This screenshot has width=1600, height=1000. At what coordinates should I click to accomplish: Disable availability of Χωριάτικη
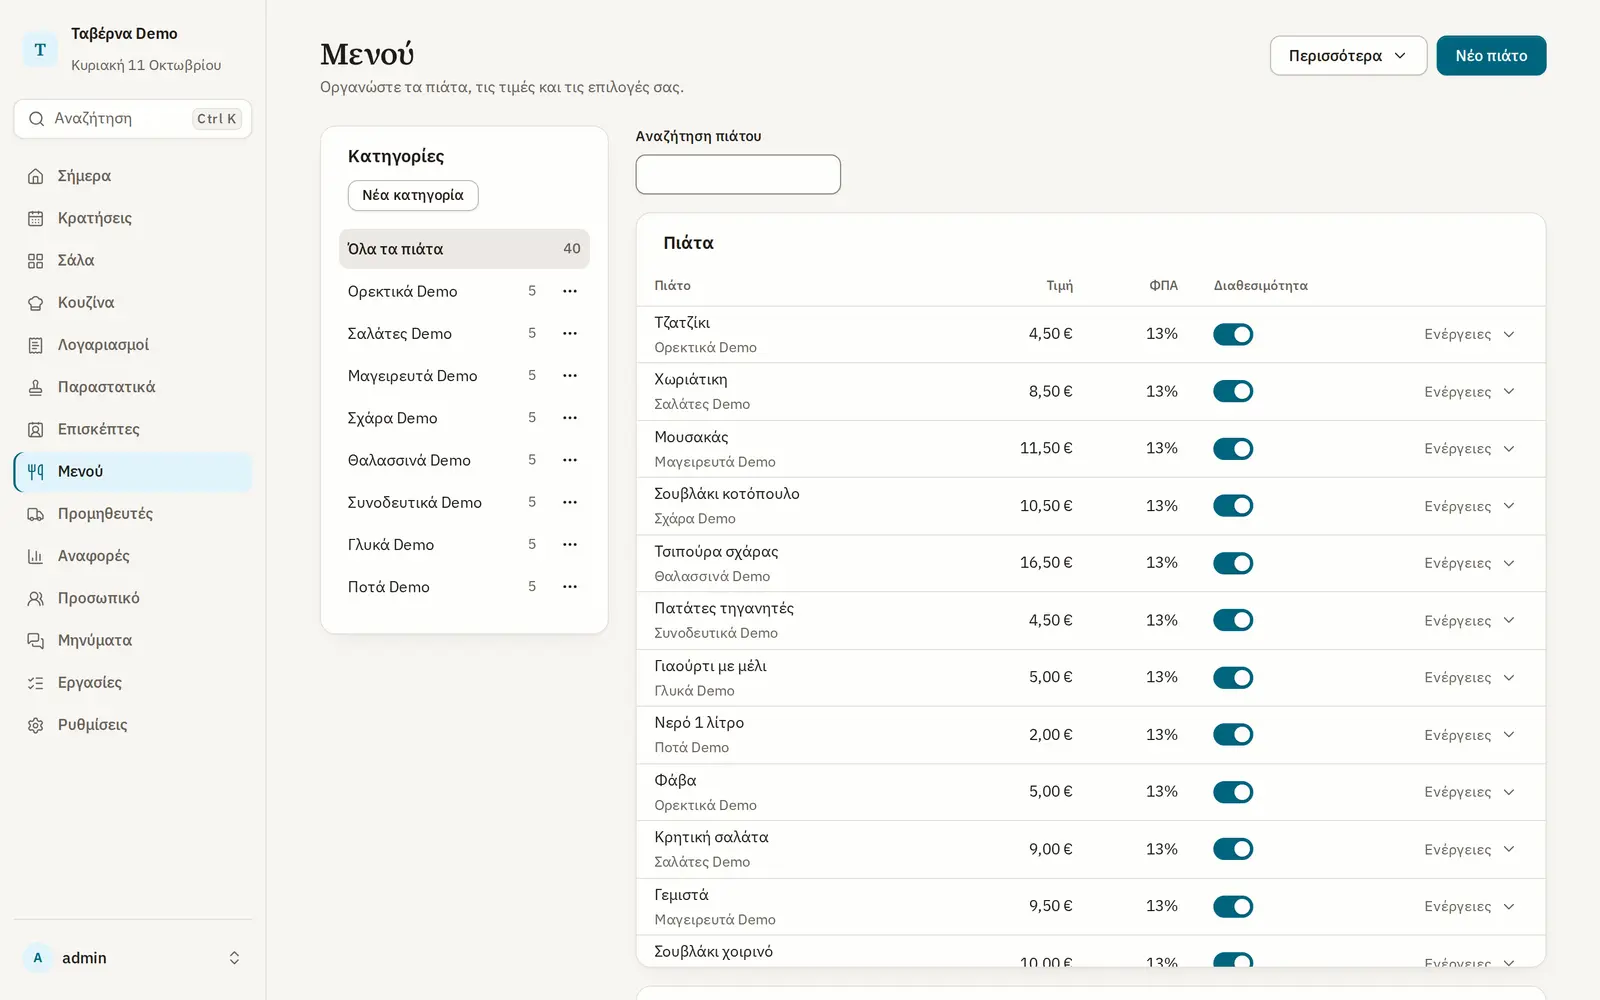coord(1233,391)
